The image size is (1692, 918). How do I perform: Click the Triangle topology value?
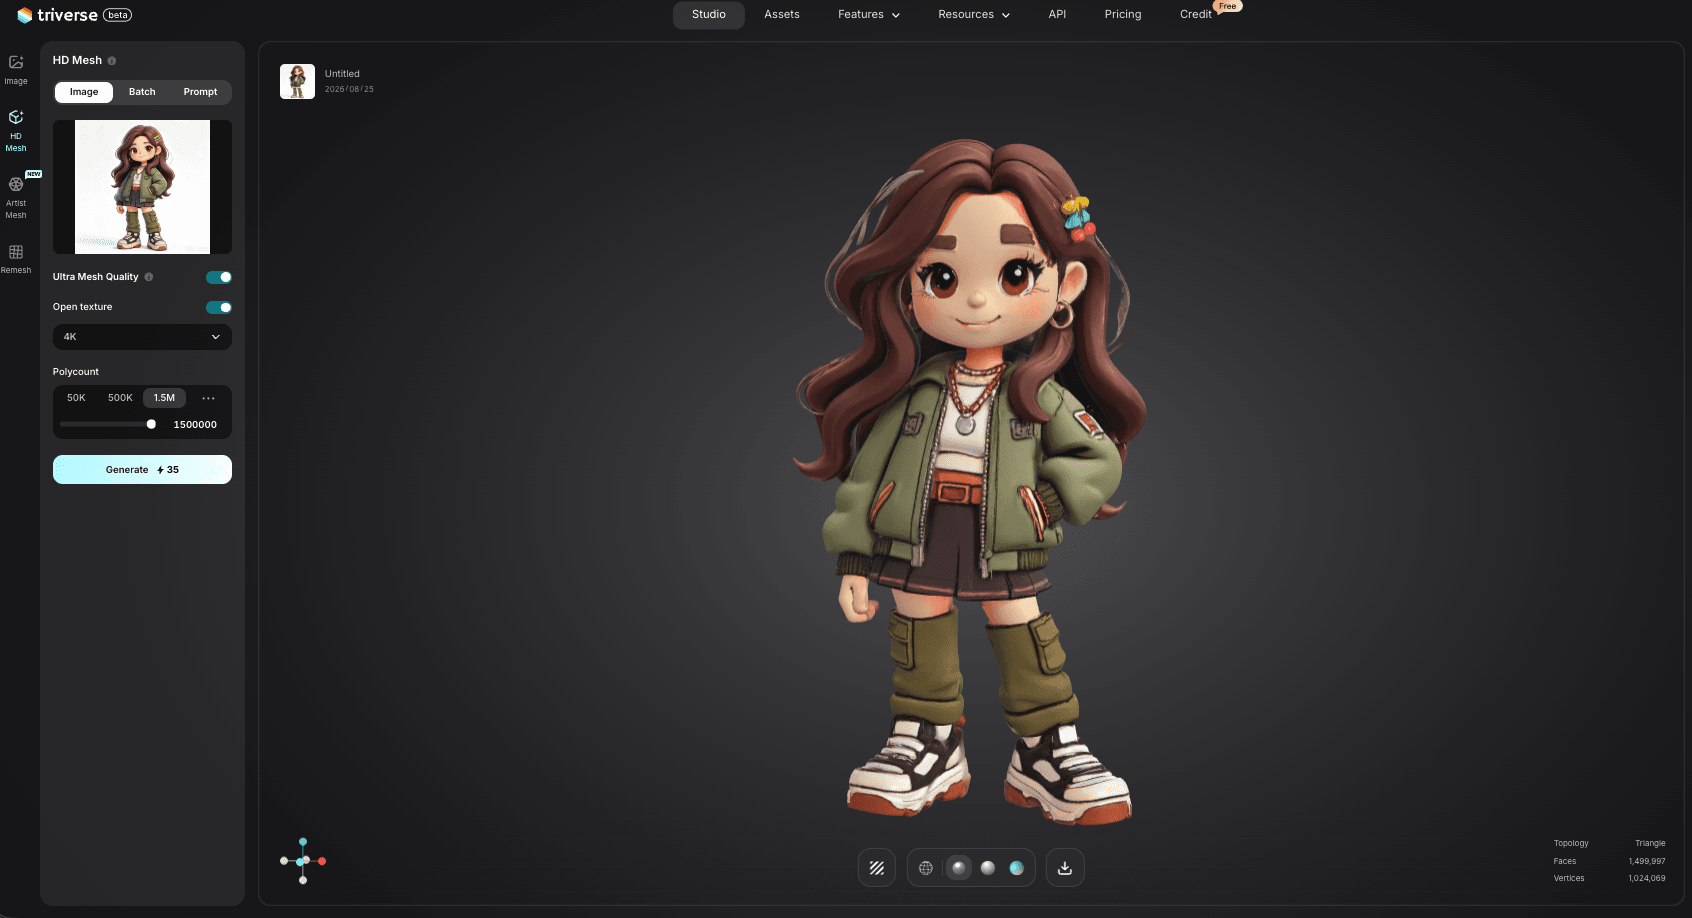[1650, 843]
